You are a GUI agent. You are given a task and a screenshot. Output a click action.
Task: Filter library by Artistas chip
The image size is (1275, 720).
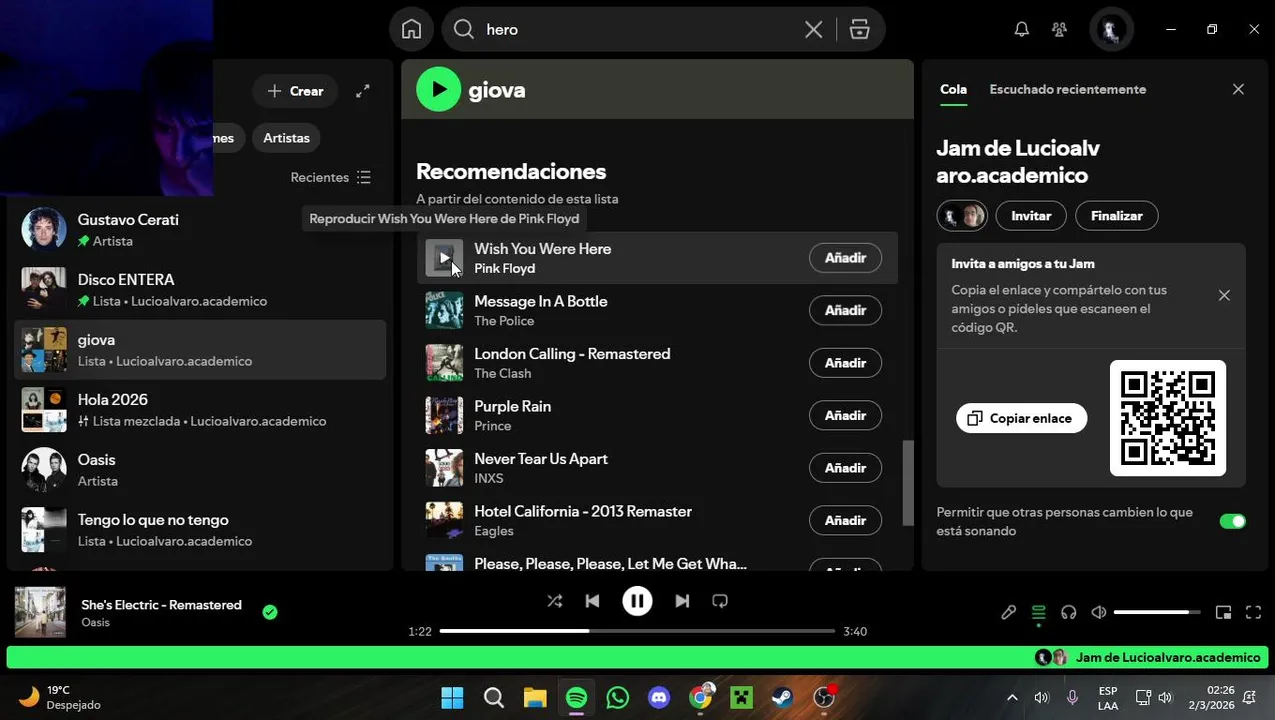(x=286, y=138)
